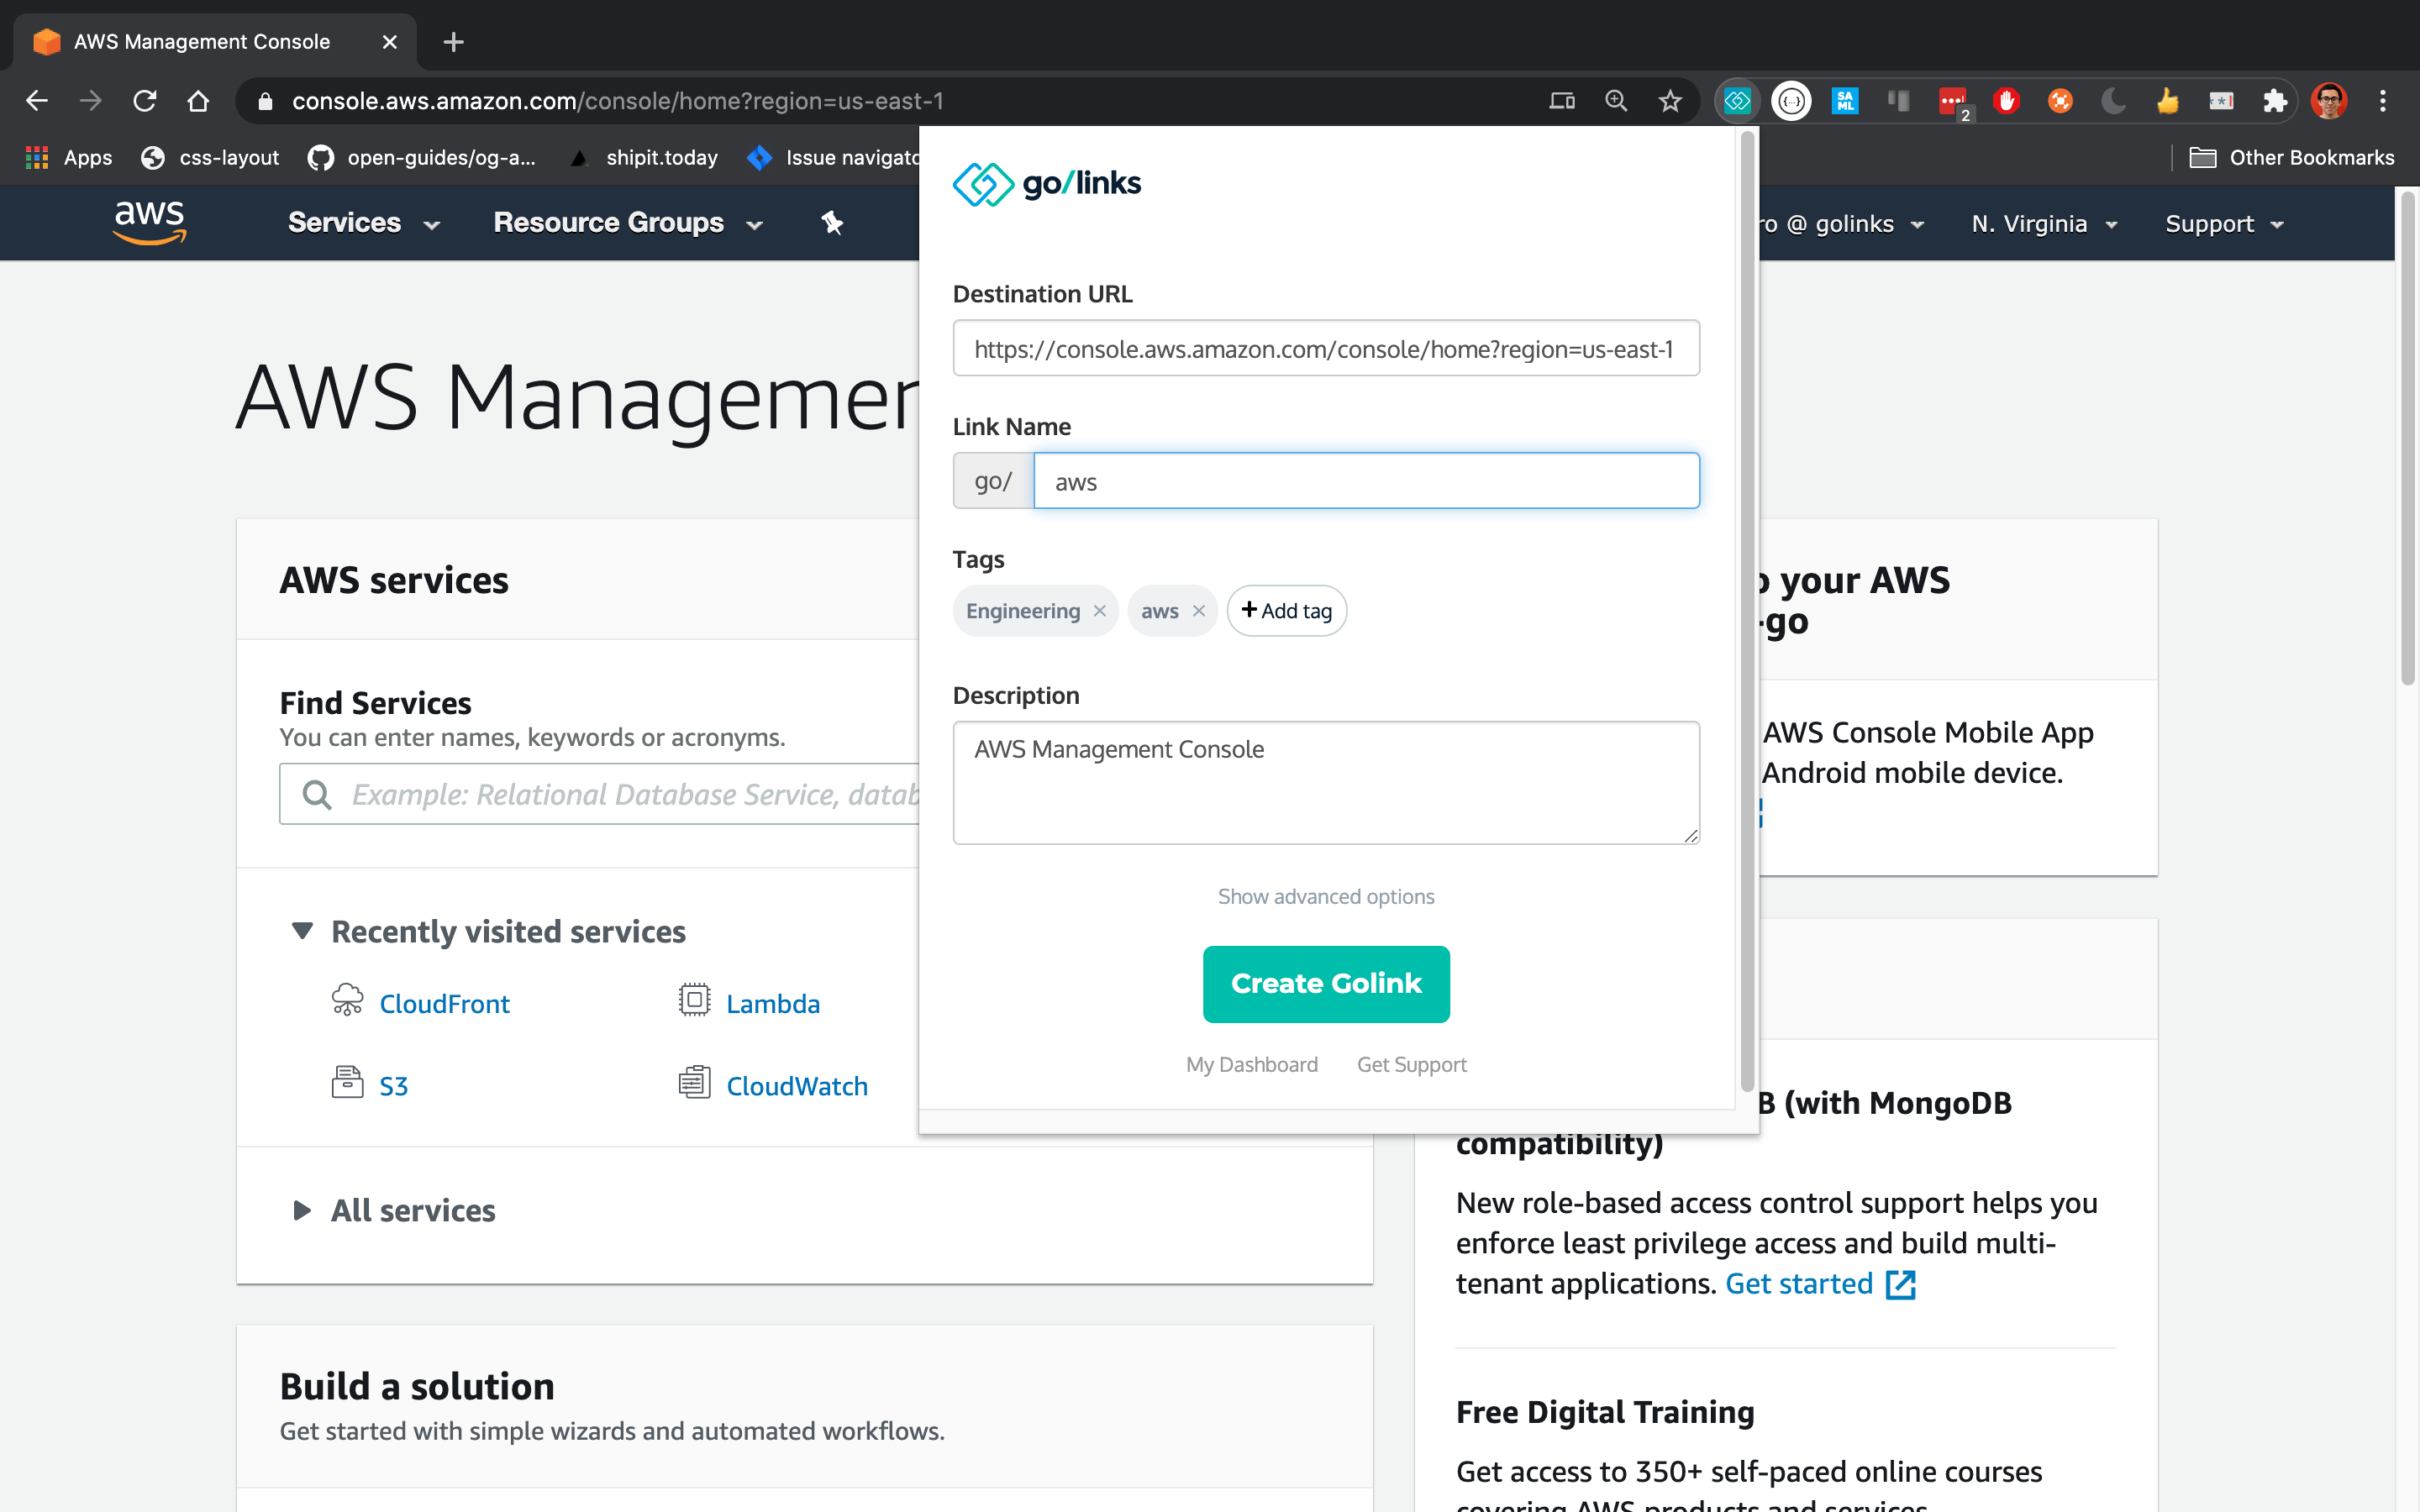Click the AWS logo in header
The height and width of the screenshot is (1512, 2420).
150,221
